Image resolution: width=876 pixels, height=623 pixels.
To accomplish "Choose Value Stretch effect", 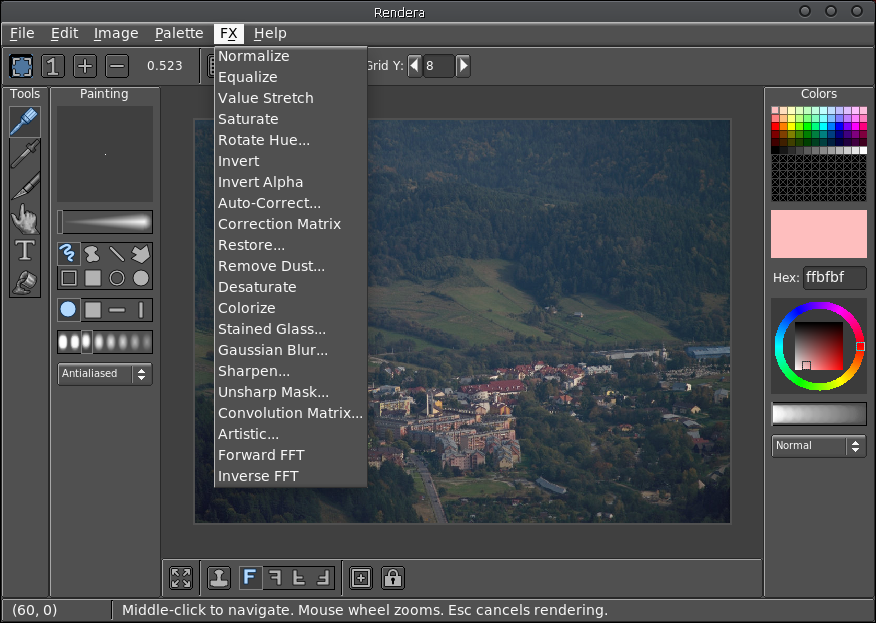I will pos(291,98).
